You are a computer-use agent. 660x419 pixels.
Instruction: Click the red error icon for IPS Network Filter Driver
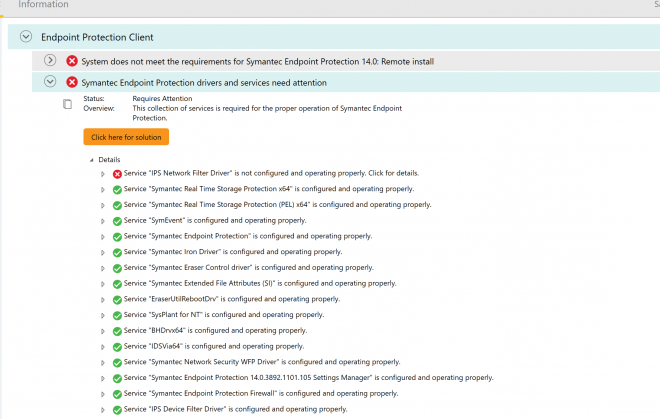point(117,174)
